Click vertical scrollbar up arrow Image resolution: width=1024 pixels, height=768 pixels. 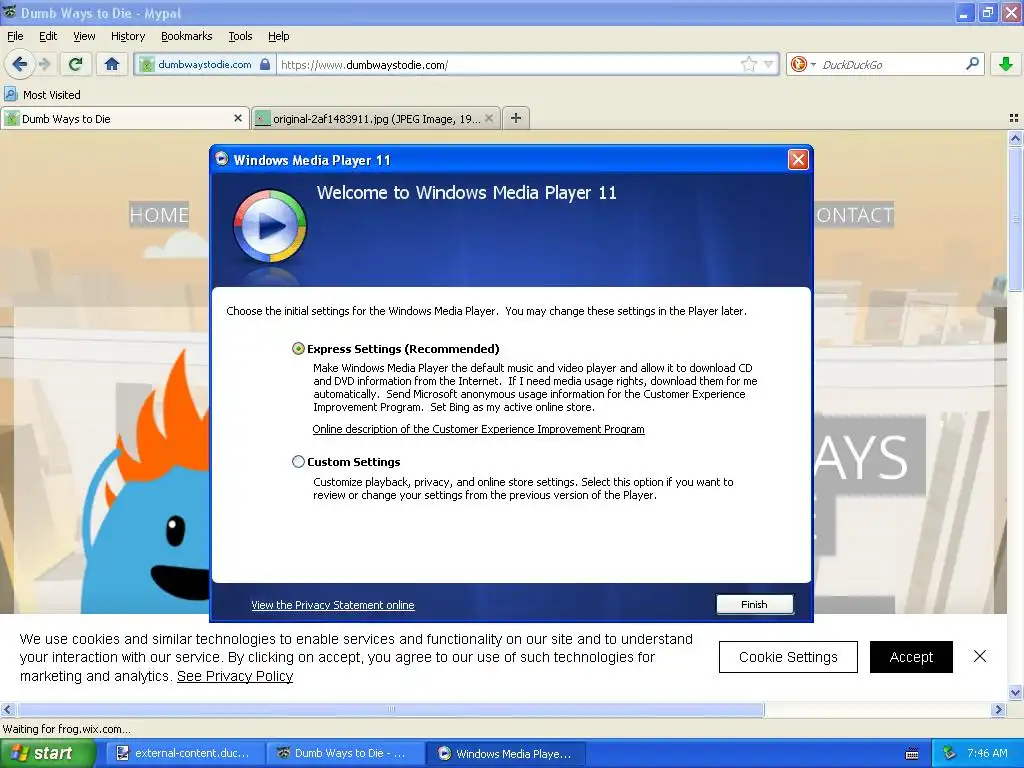pyautogui.click(x=1015, y=138)
